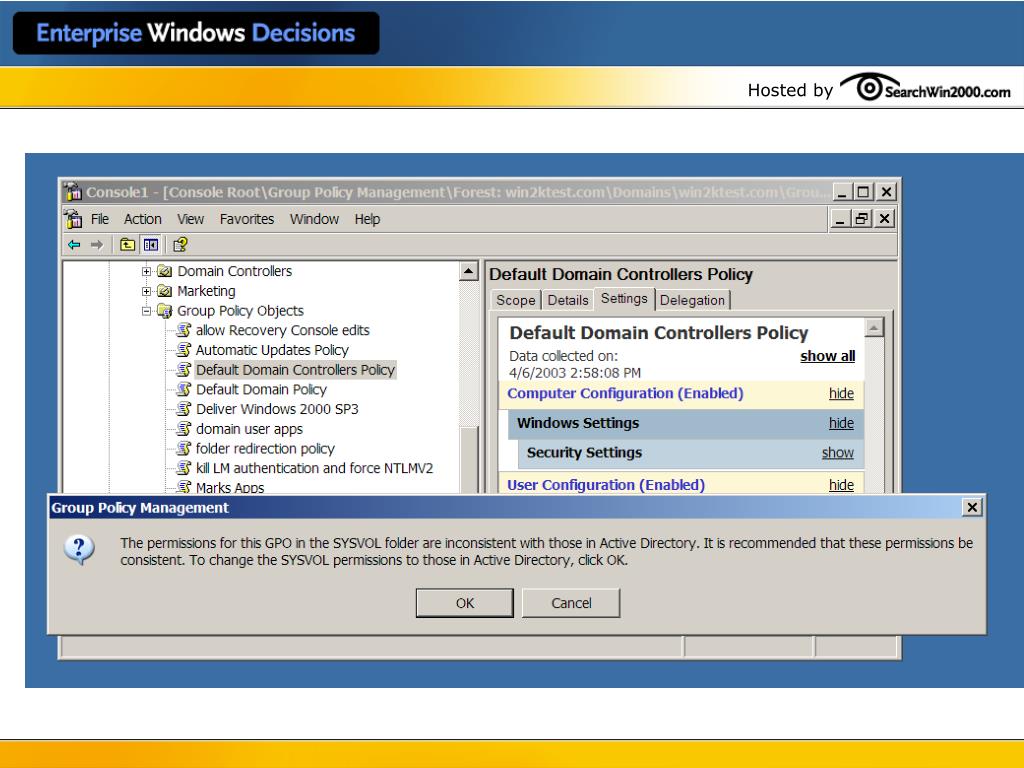Open the Action menu
The image size is (1024, 768).
[142, 219]
